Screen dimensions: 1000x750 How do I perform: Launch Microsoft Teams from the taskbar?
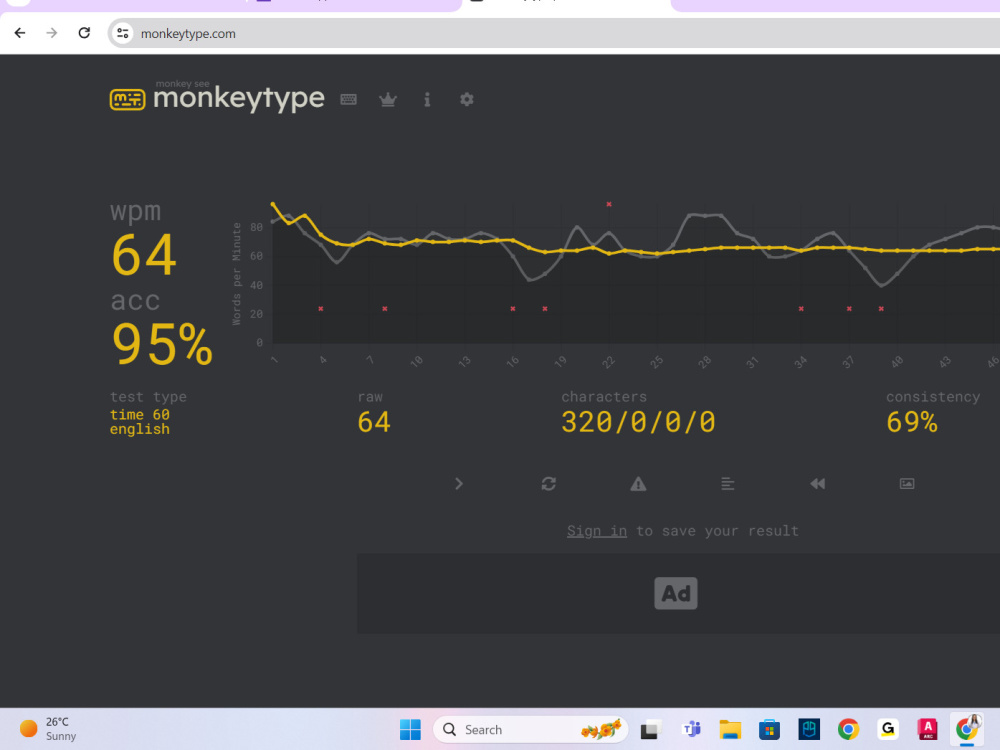click(691, 729)
